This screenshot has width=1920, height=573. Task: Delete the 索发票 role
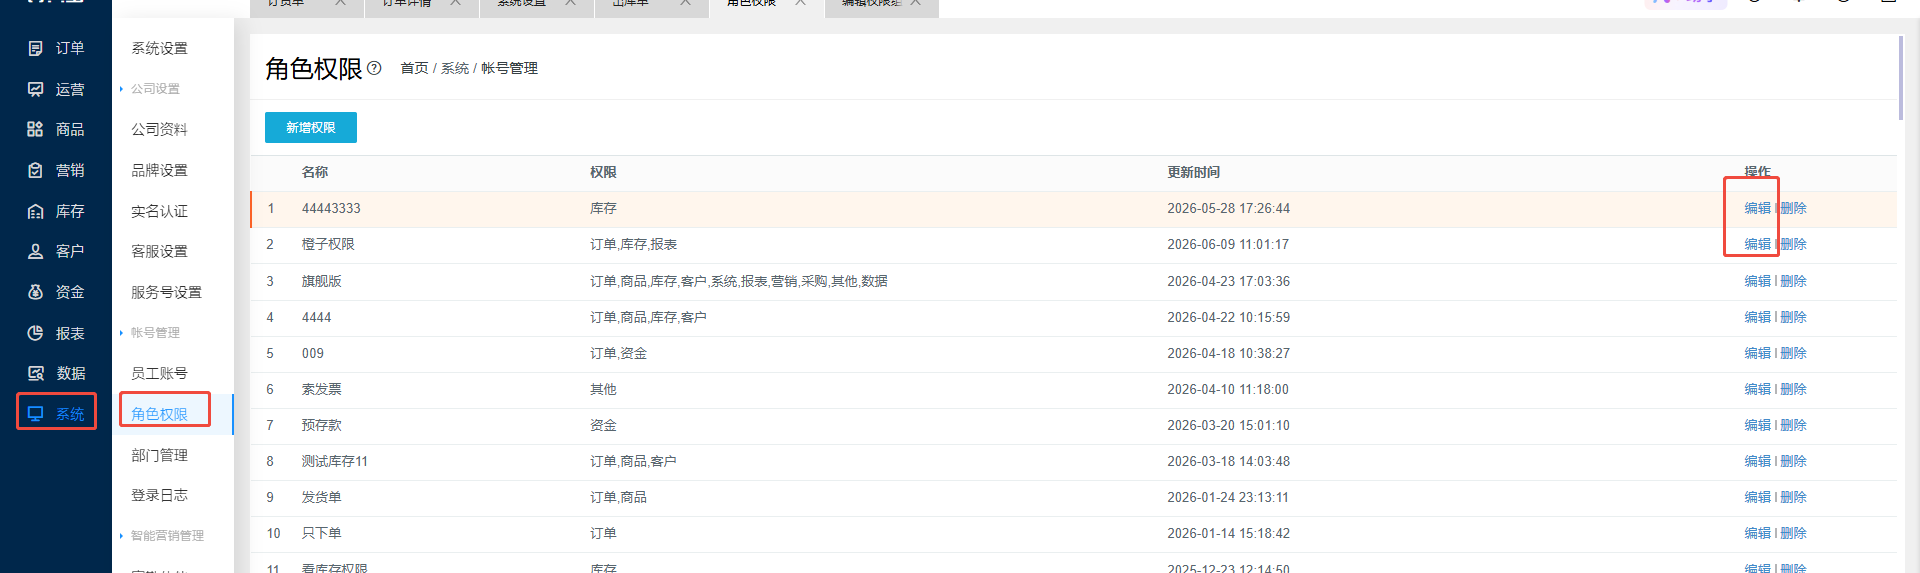tap(1793, 389)
